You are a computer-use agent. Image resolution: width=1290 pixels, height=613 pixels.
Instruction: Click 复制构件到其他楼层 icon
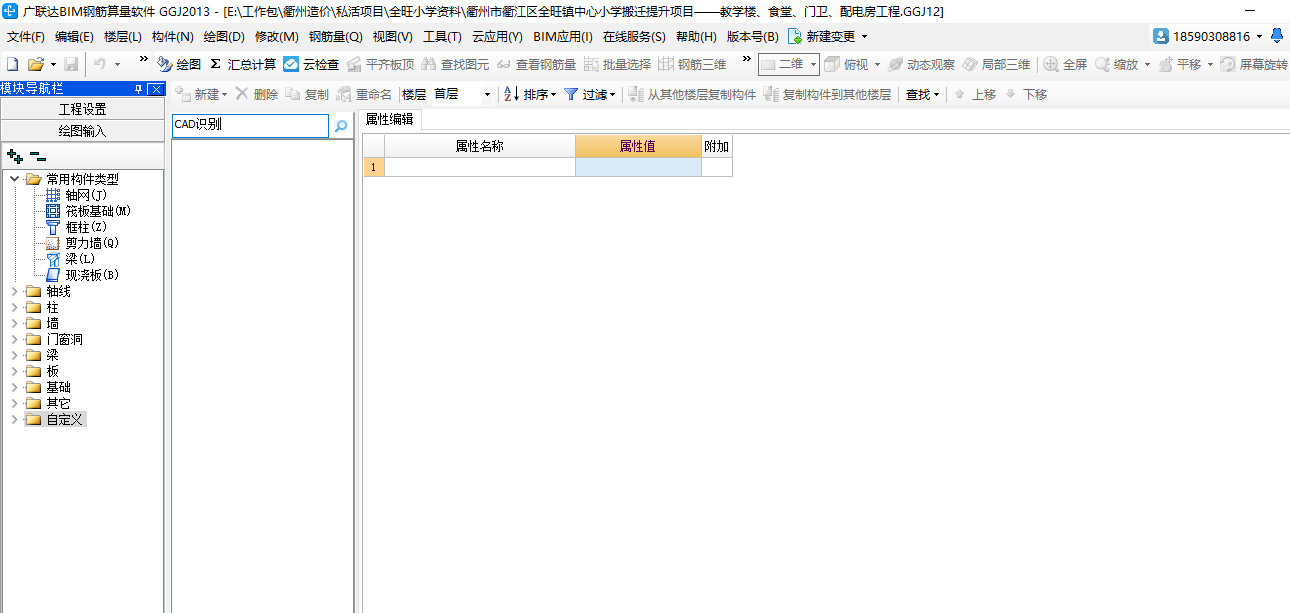(x=771, y=94)
